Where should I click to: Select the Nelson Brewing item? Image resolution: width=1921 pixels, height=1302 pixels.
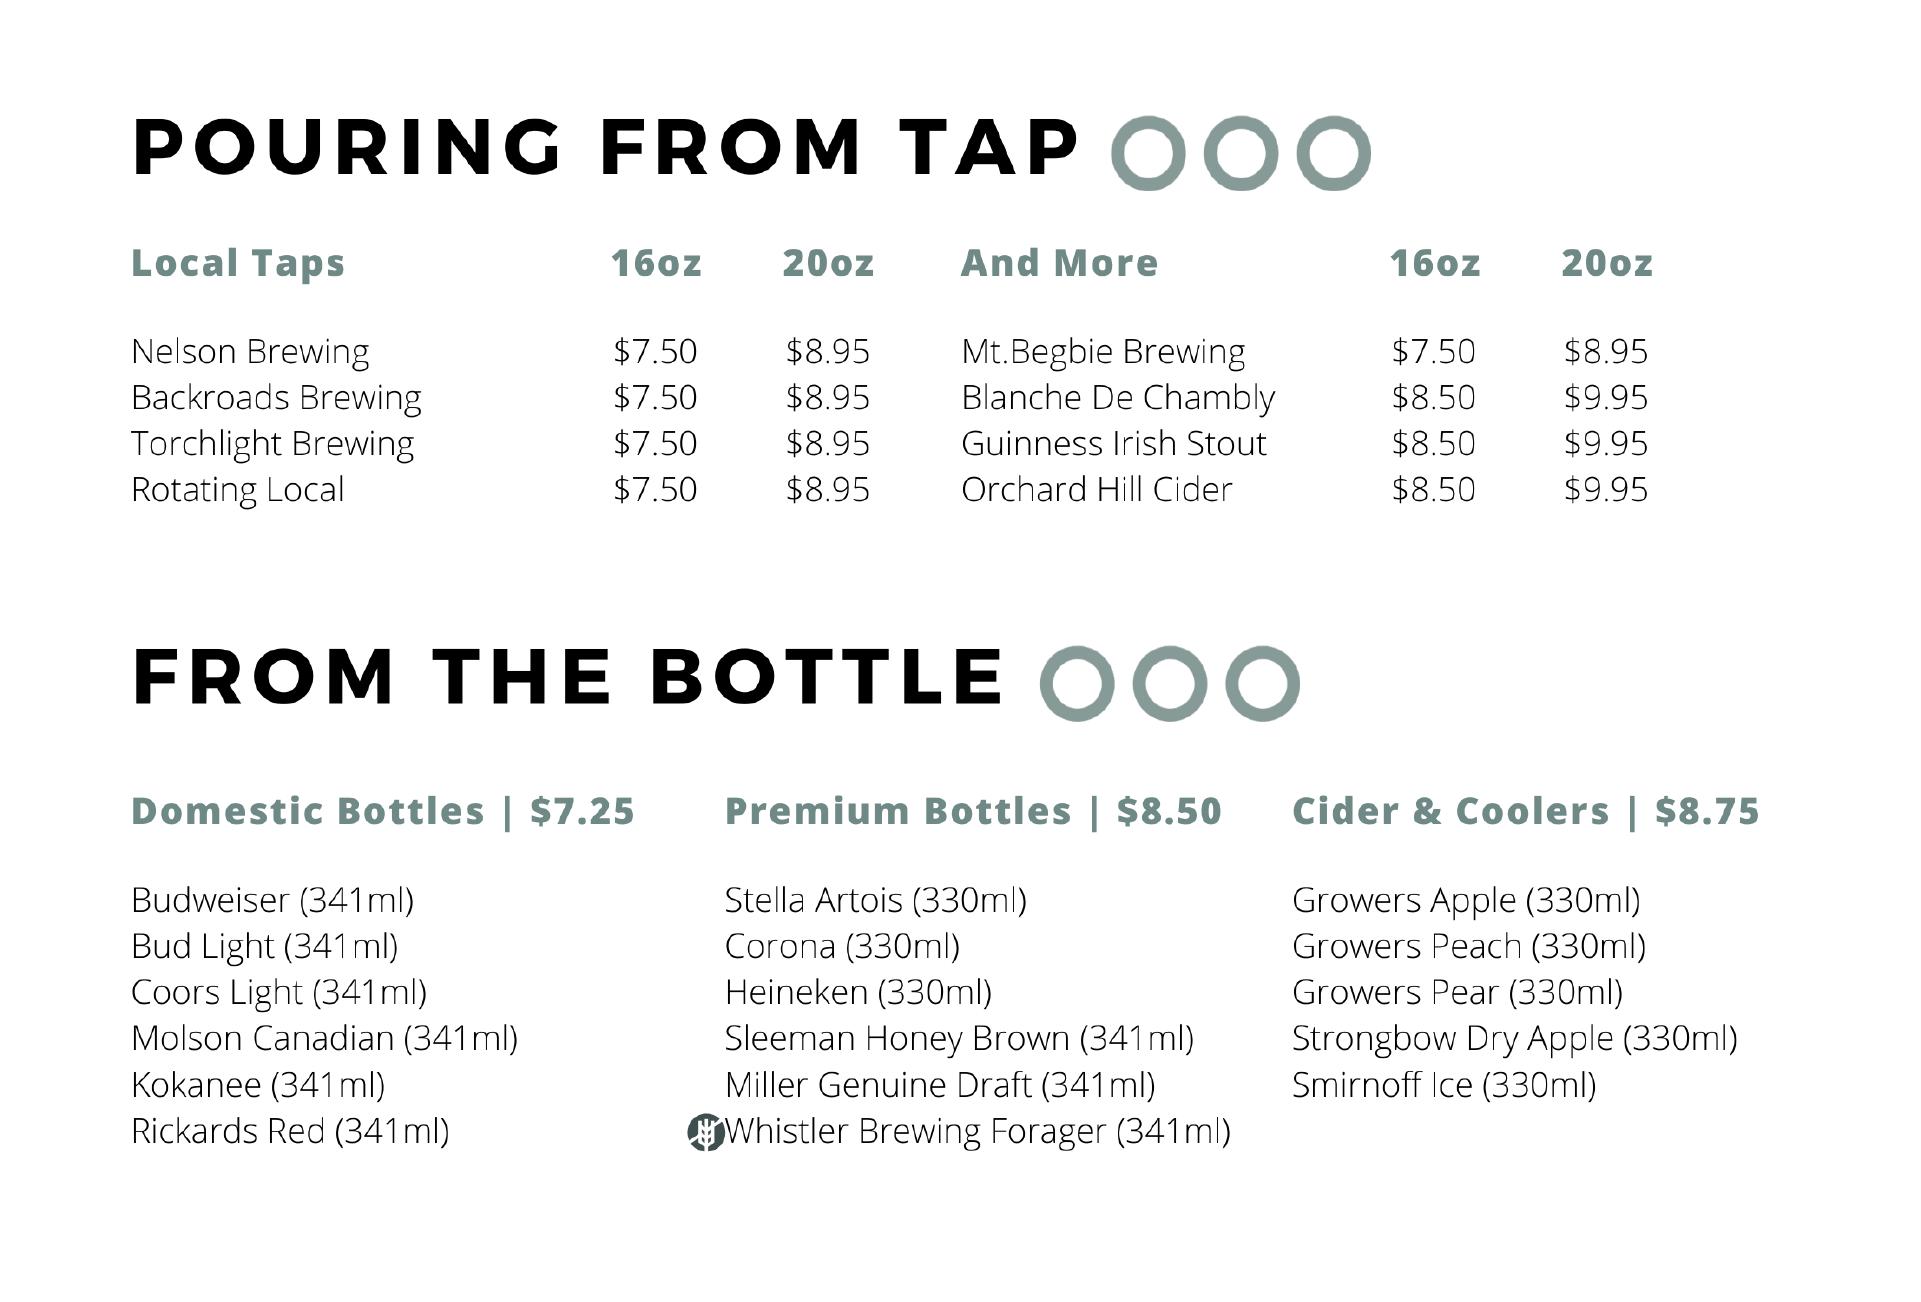(x=250, y=352)
